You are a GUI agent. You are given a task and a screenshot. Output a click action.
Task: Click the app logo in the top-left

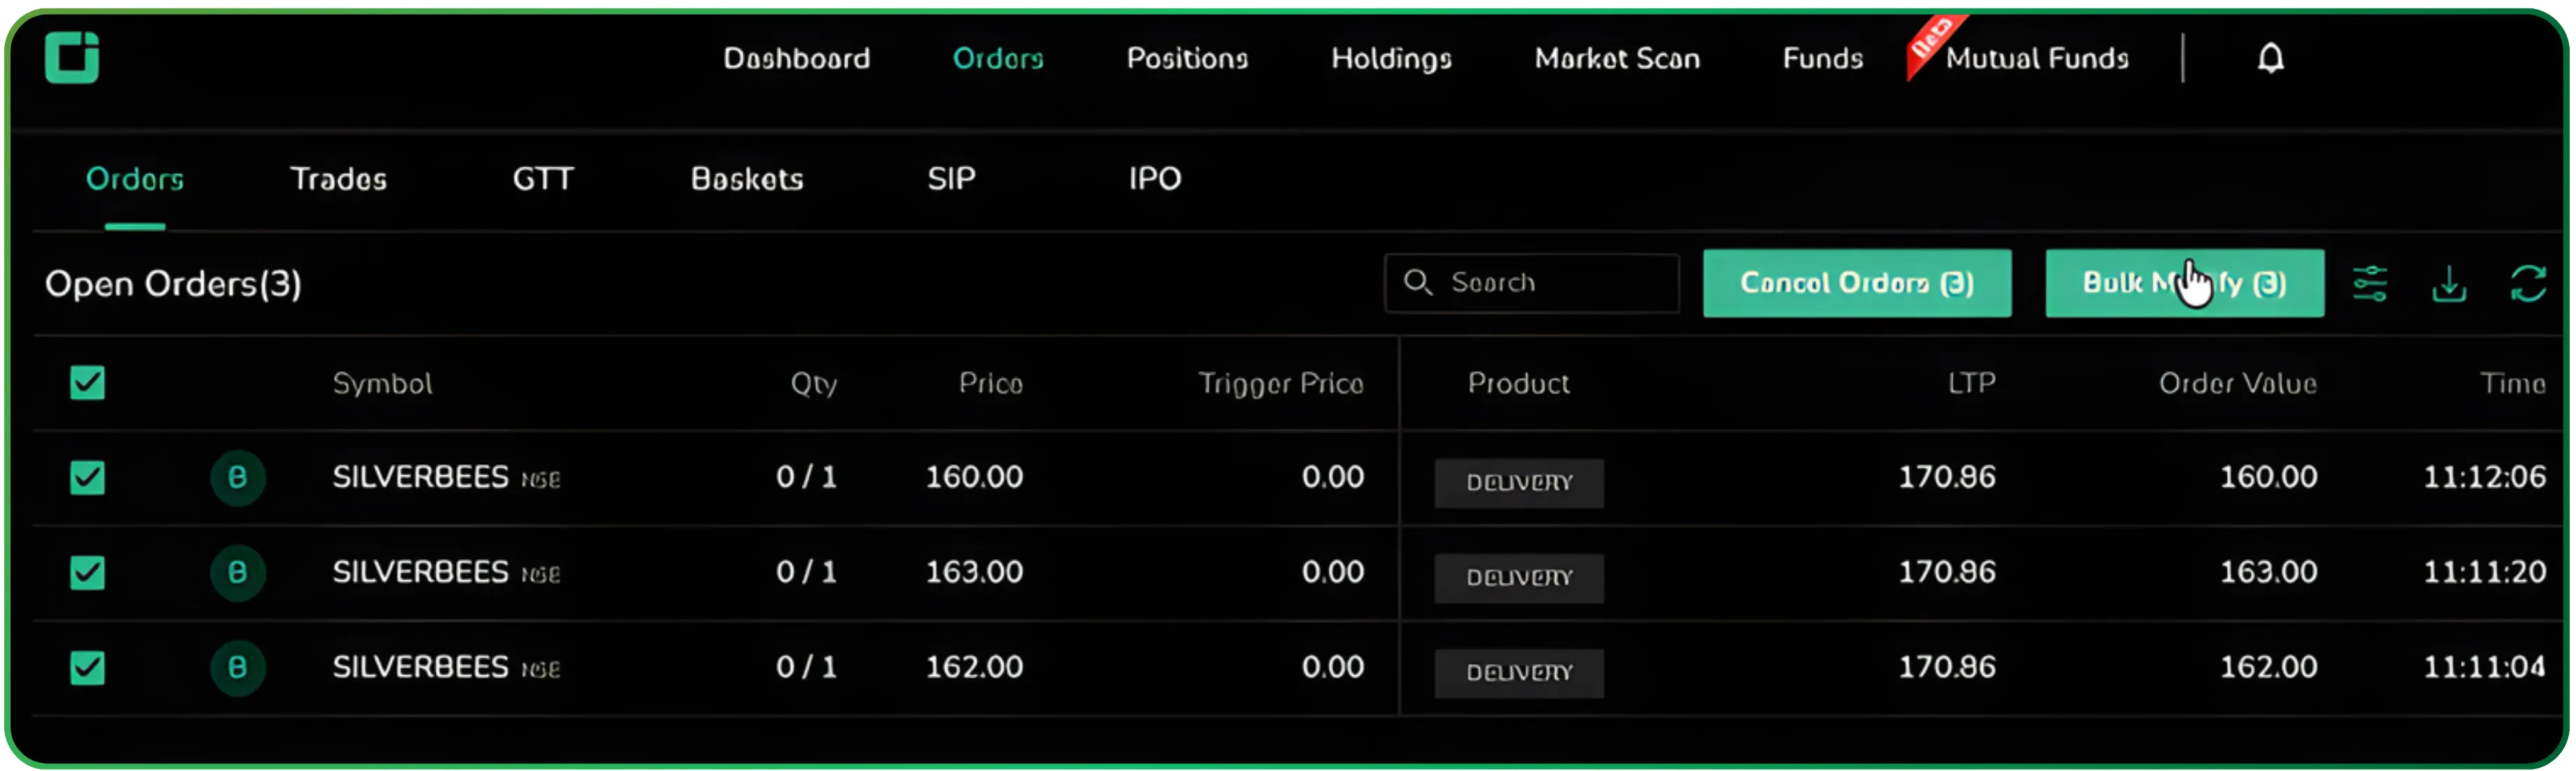coord(73,57)
